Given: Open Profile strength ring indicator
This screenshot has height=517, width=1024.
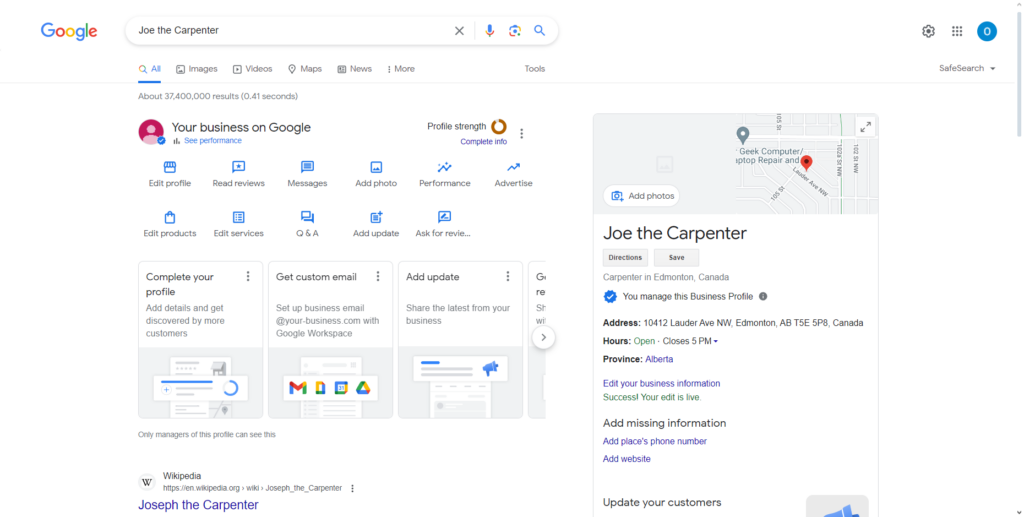Looking at the screenshot, I should [x=499, y=126].
